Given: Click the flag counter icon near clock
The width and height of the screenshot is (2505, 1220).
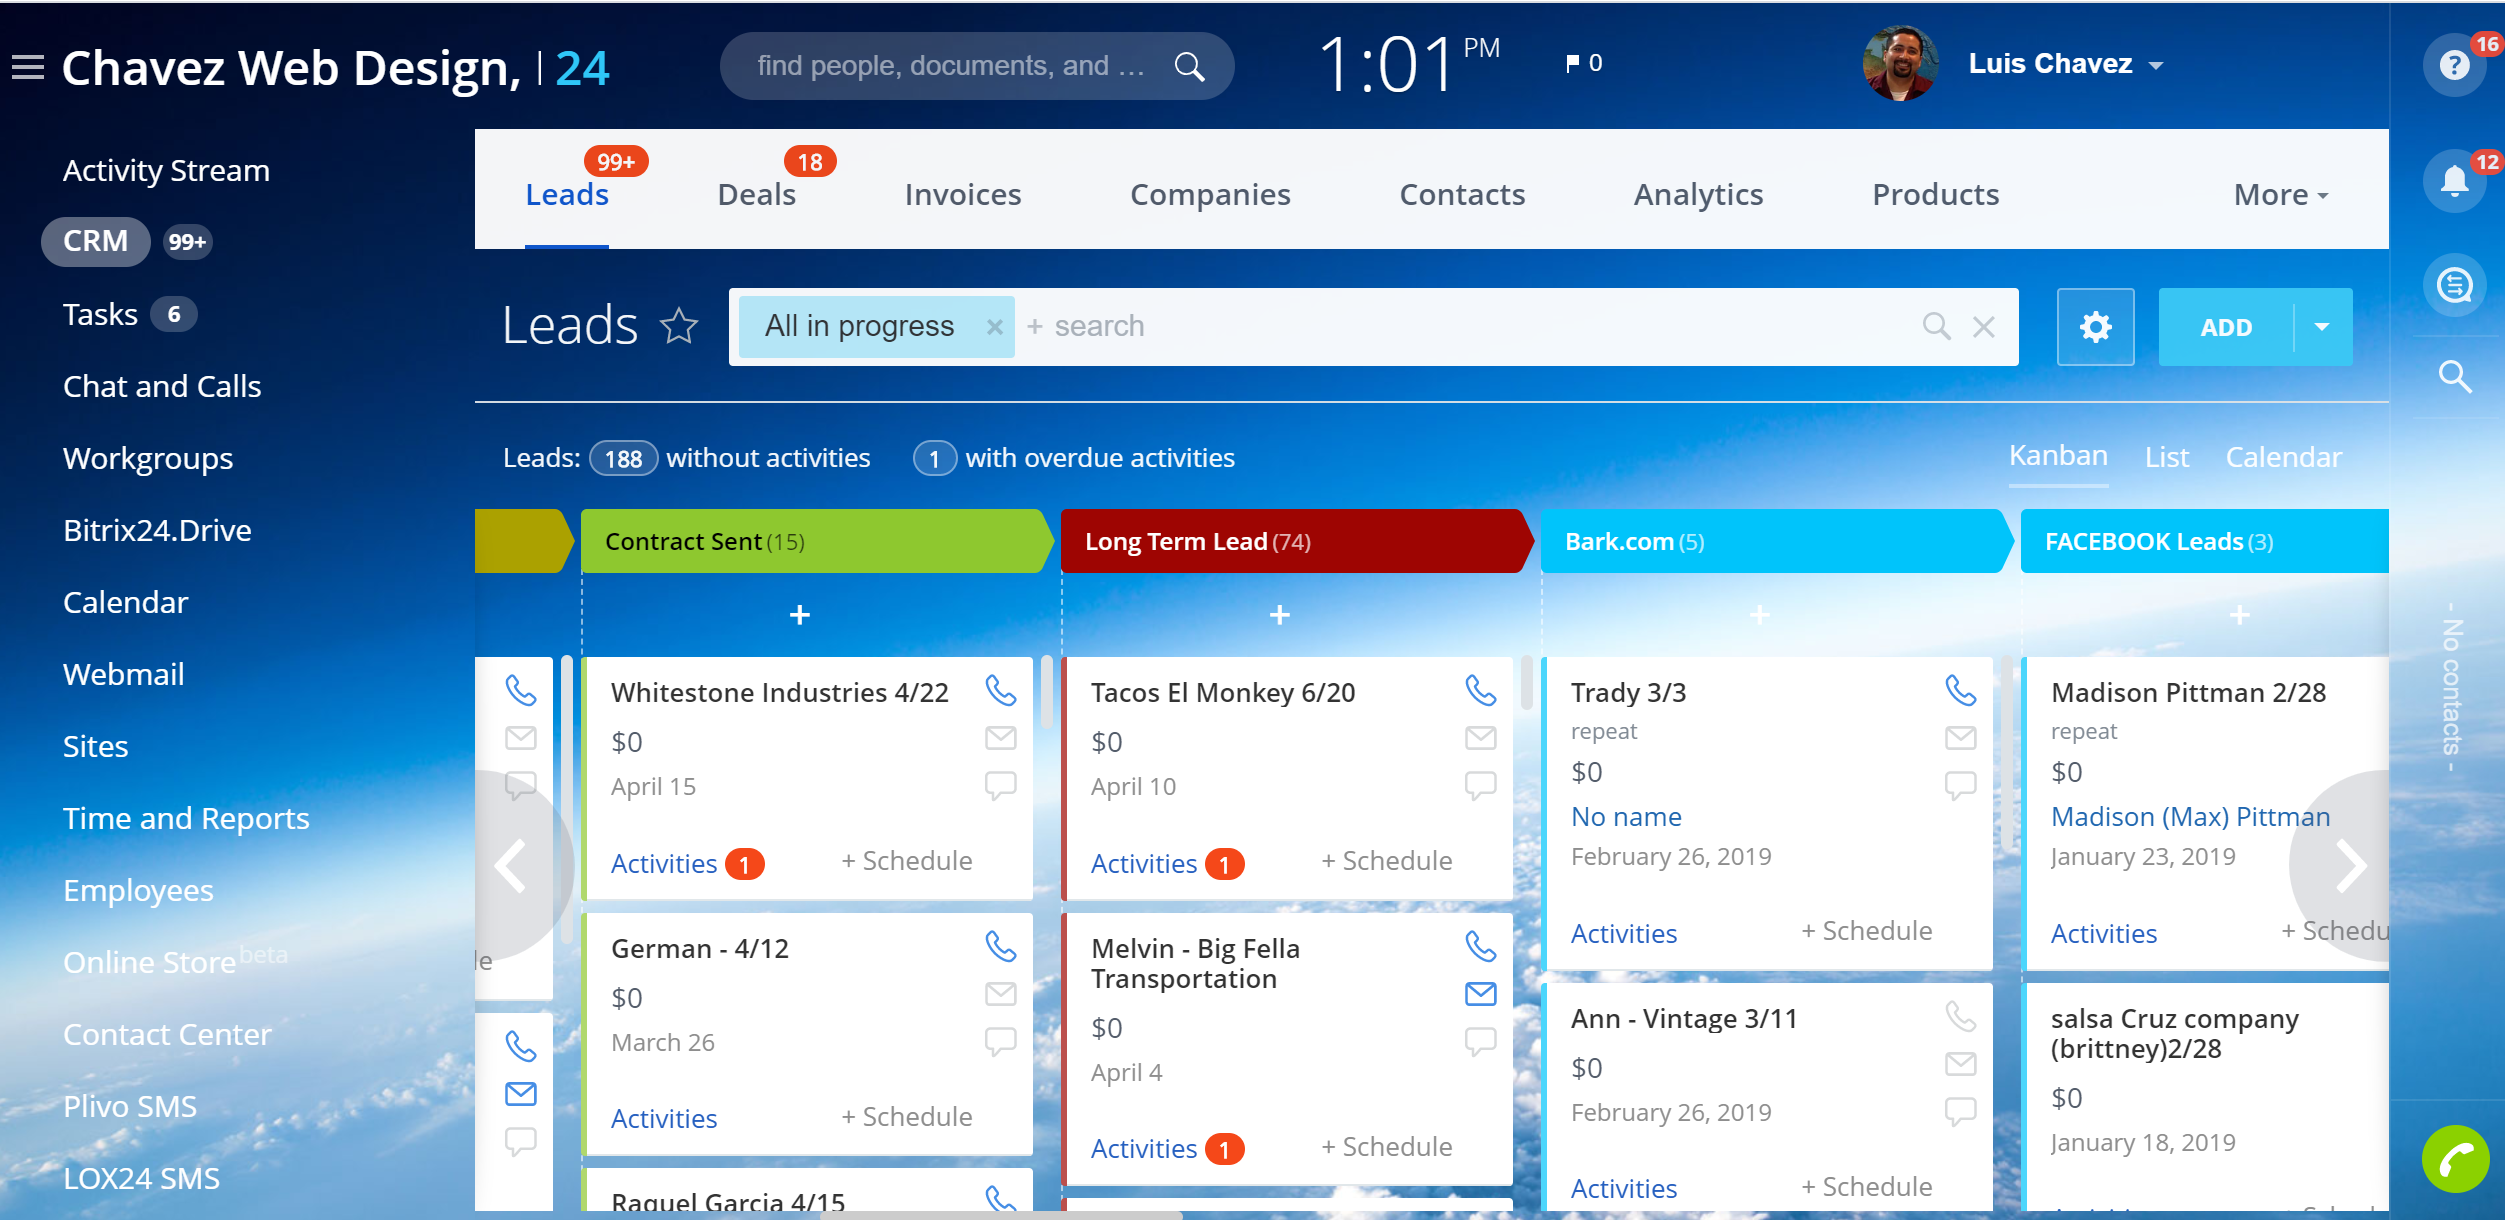Looking at the screenshot, I should [x=1583, y=63].
